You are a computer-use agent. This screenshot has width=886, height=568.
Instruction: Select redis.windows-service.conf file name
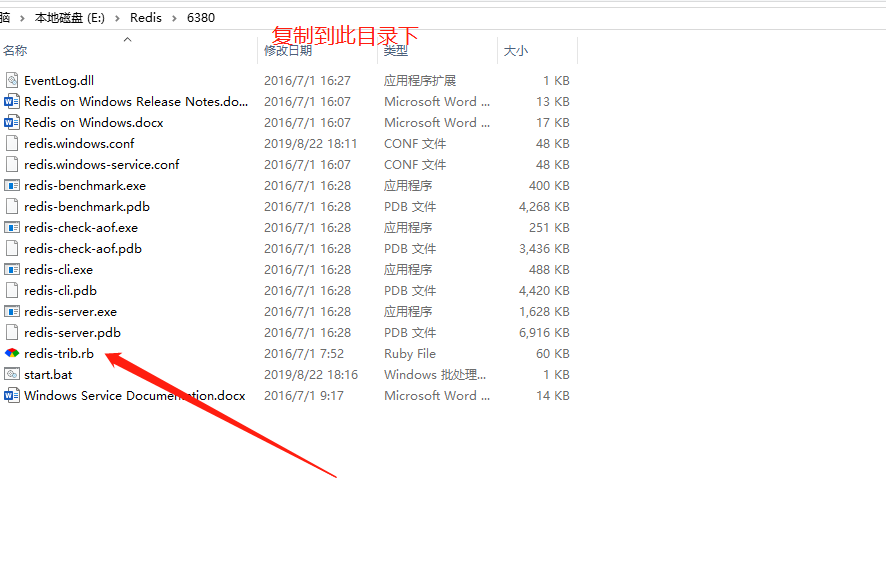(x=101, y=164)
